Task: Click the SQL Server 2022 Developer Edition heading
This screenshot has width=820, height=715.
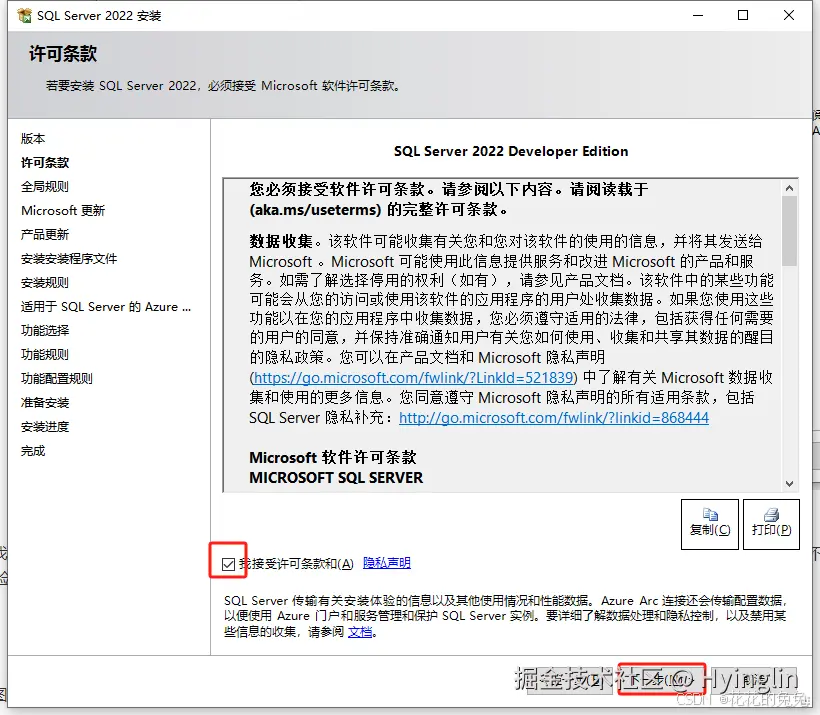Action: [x=511, y=151]
